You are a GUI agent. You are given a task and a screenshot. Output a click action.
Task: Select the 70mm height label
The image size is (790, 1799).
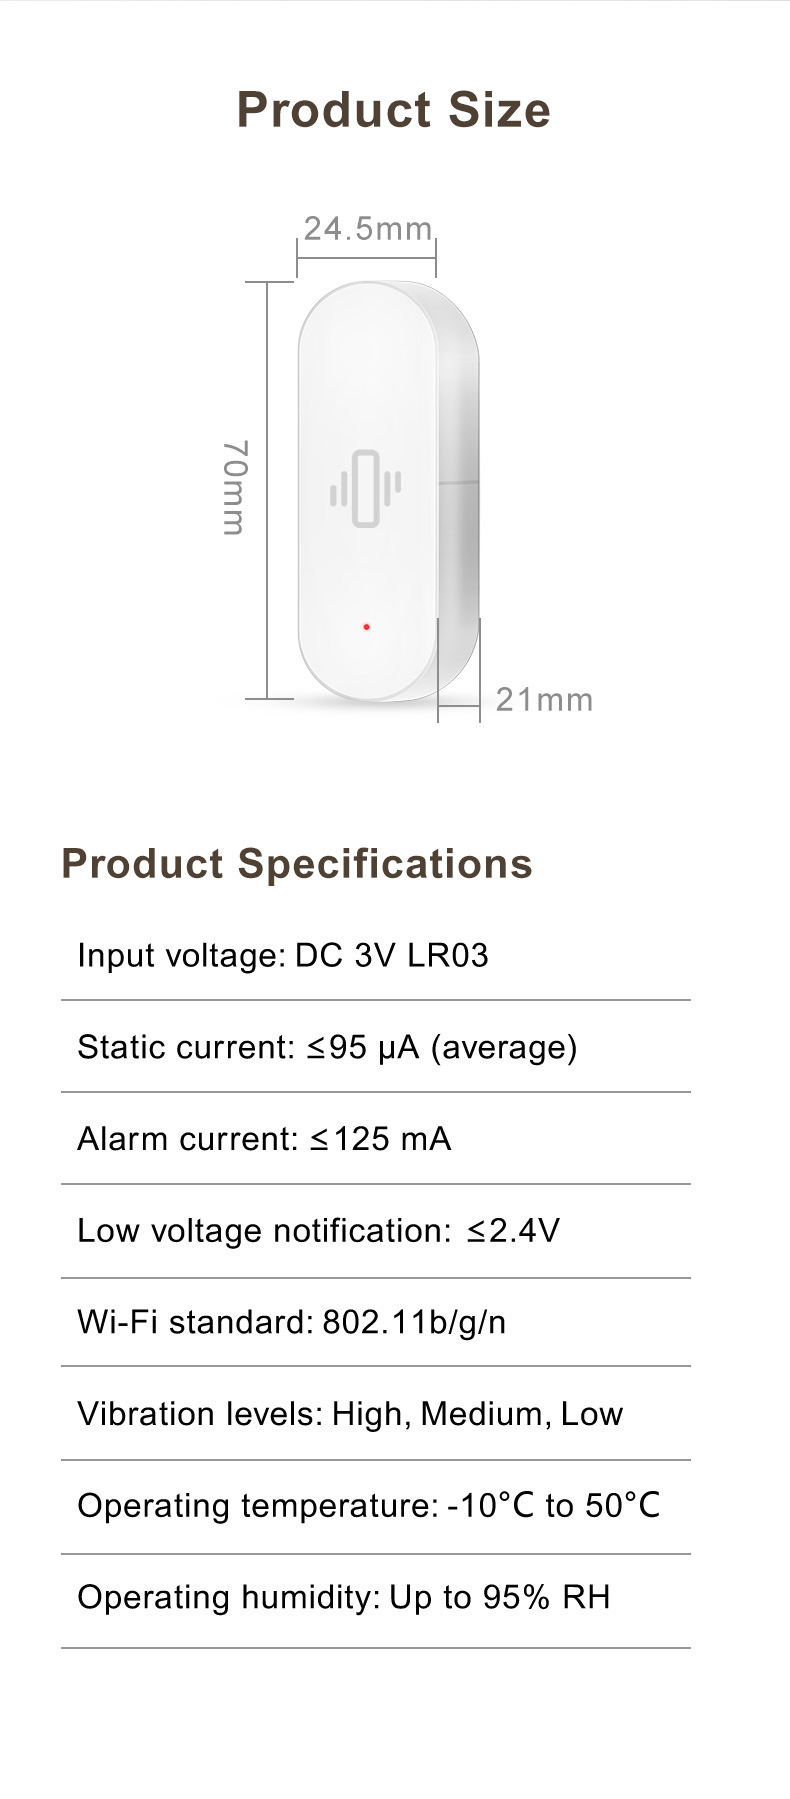click(x=234, y=487)
